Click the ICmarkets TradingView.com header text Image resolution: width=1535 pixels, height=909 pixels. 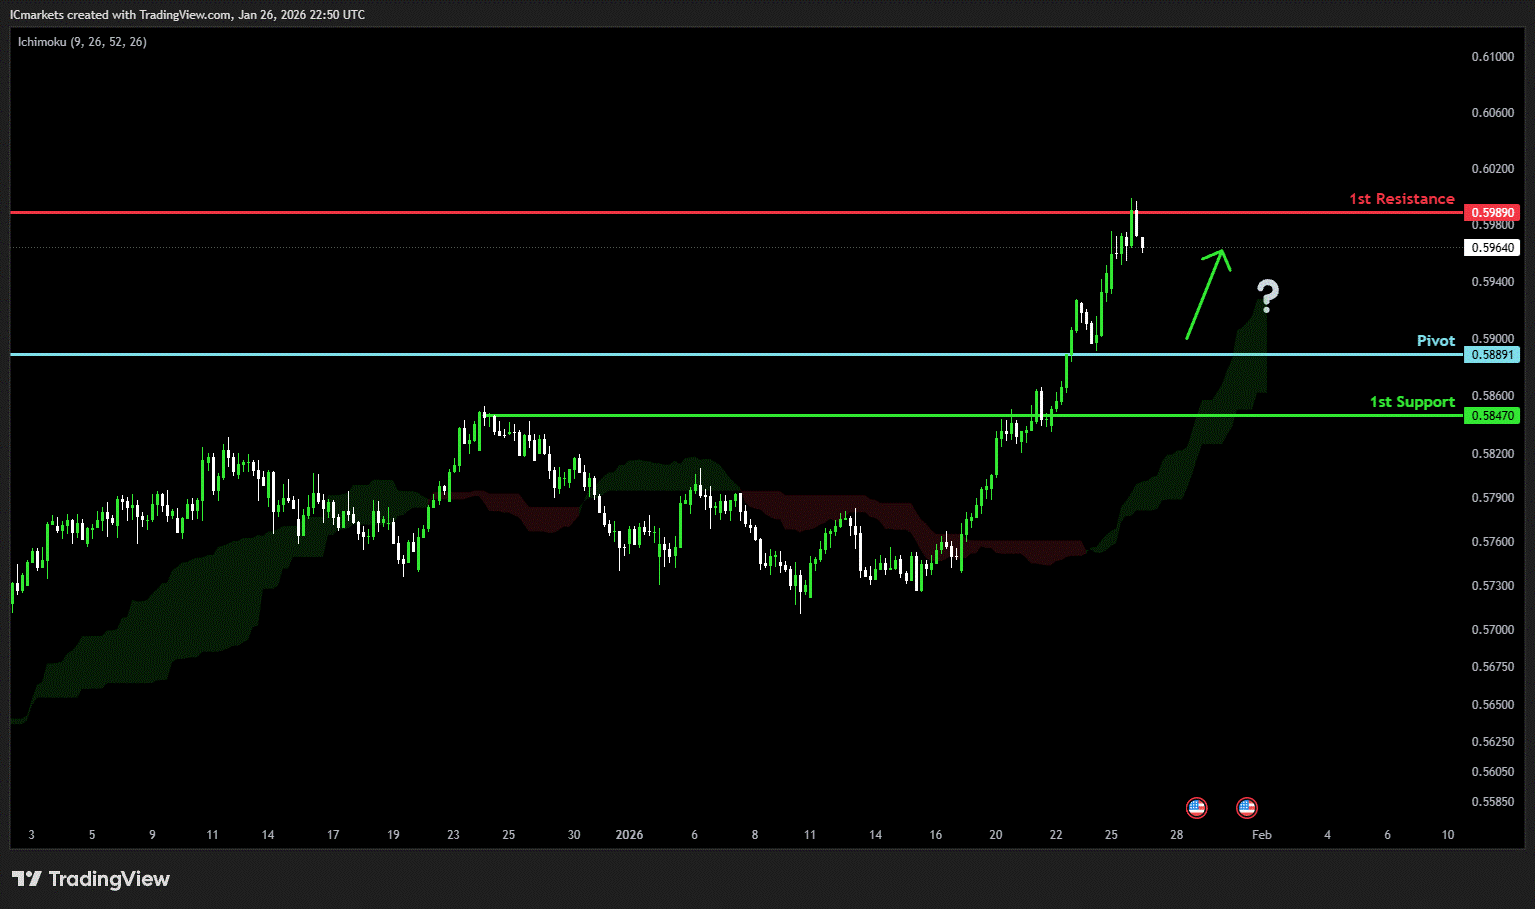click(x=187, y=15)
